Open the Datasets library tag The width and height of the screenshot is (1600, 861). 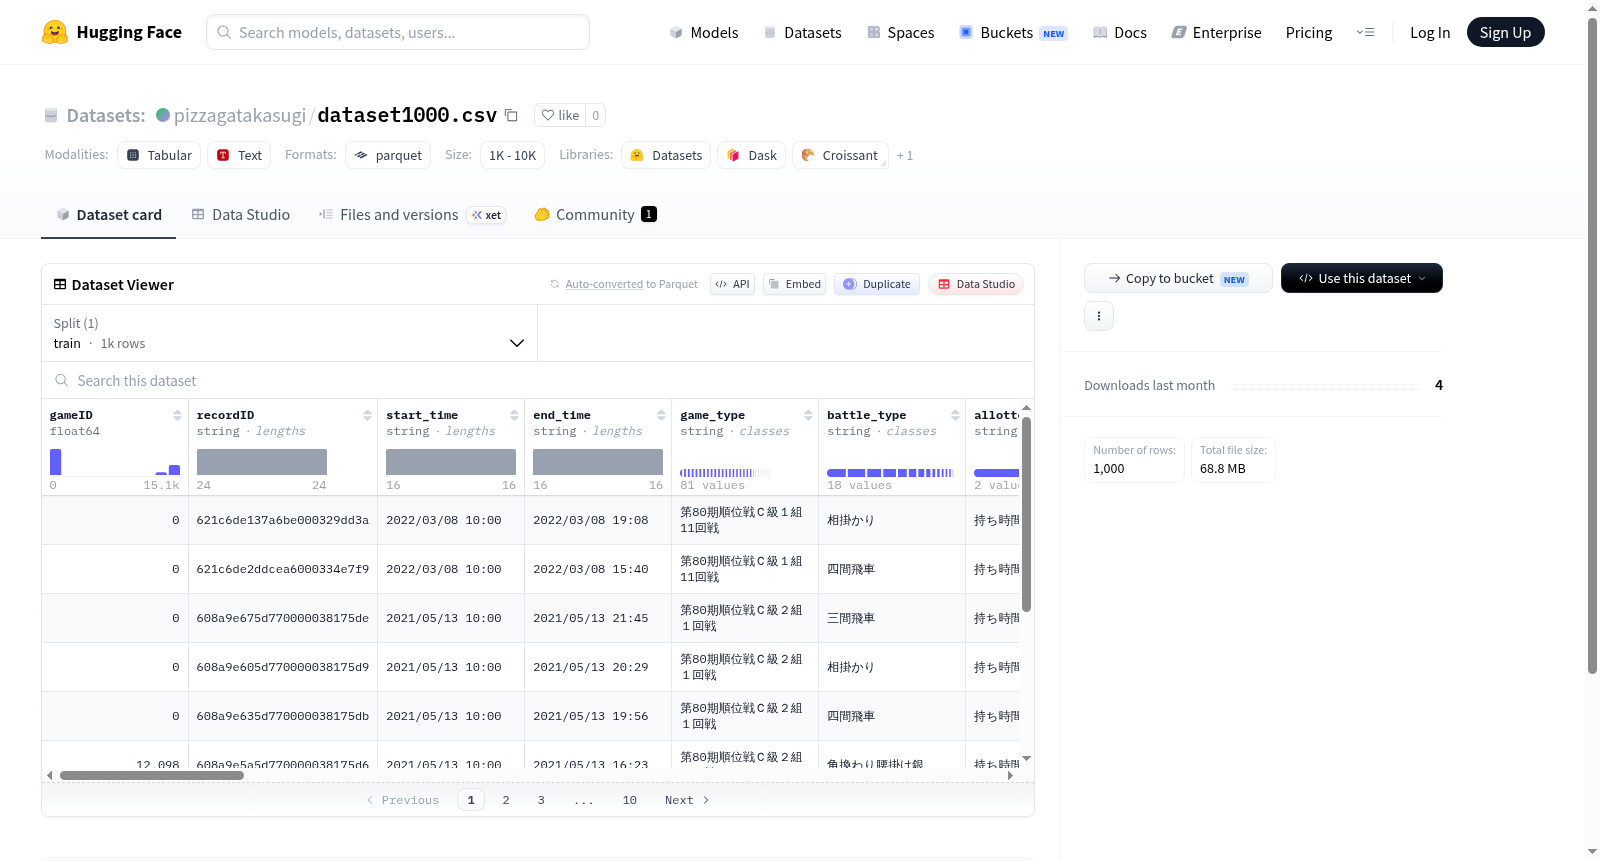[666, 155]
